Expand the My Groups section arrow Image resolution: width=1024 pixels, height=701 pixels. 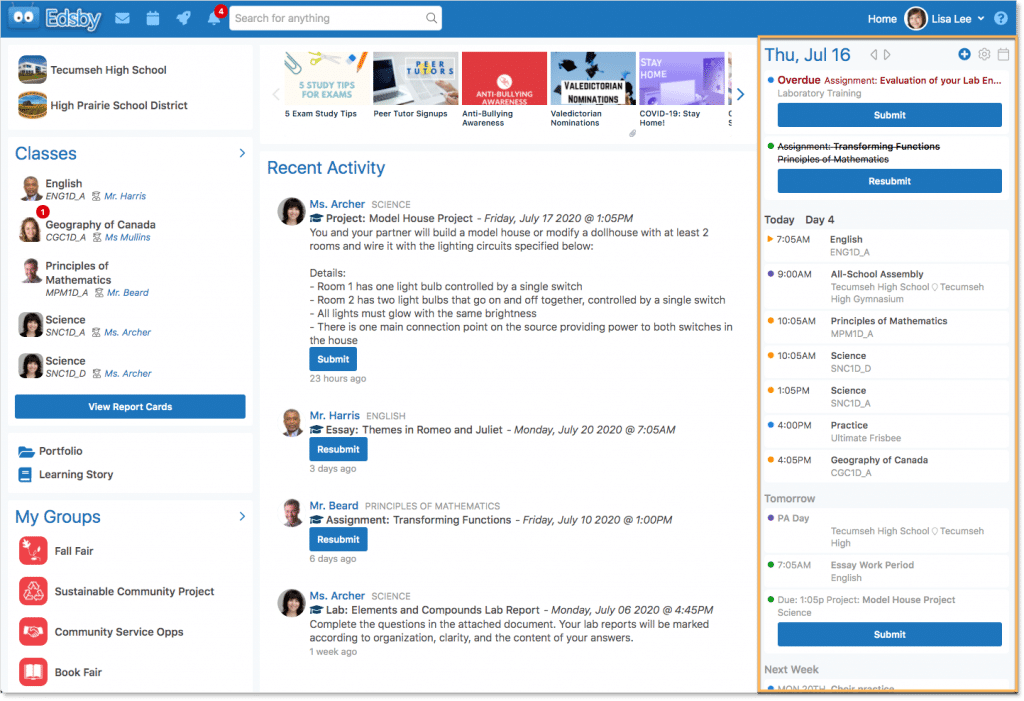pos(242,516)
